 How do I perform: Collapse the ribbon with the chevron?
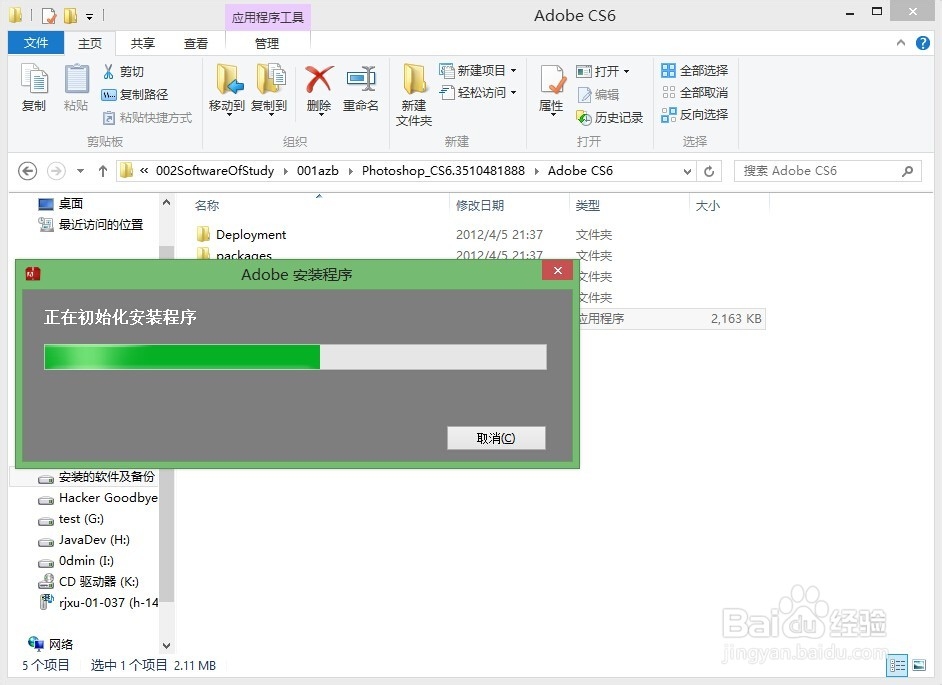[901, 43]
